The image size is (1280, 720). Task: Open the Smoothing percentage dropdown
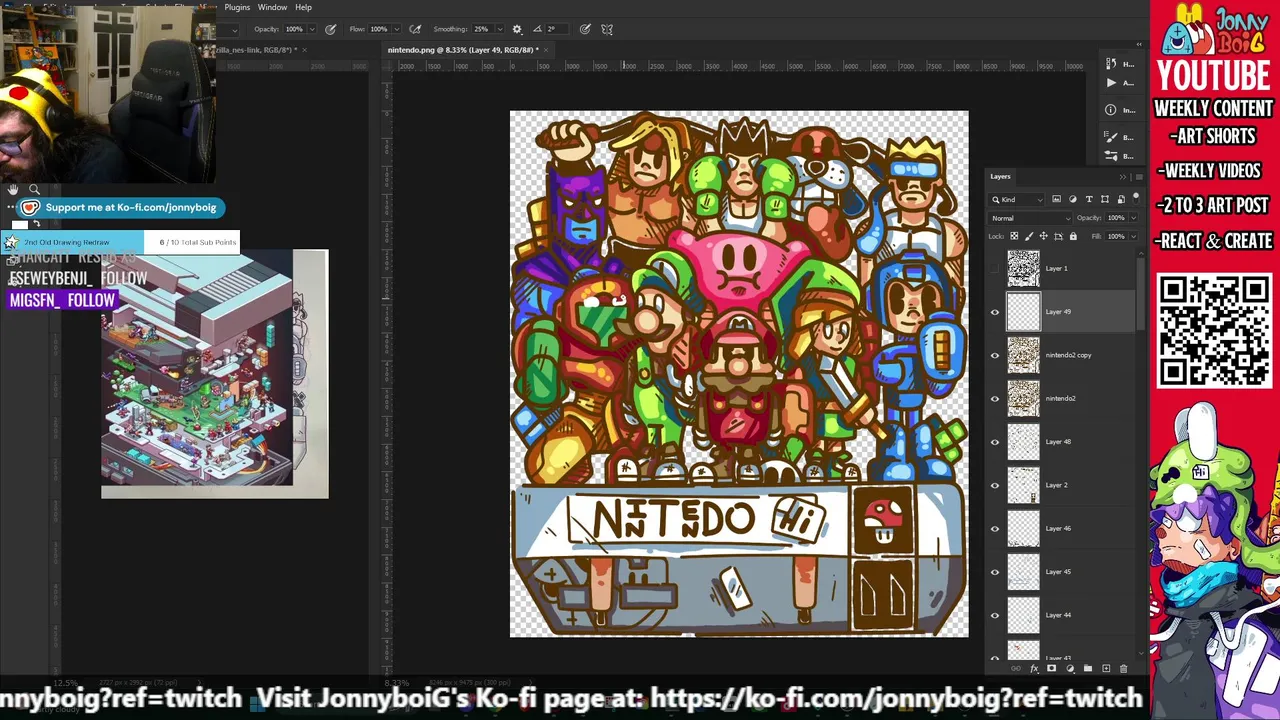pos(498,29)
